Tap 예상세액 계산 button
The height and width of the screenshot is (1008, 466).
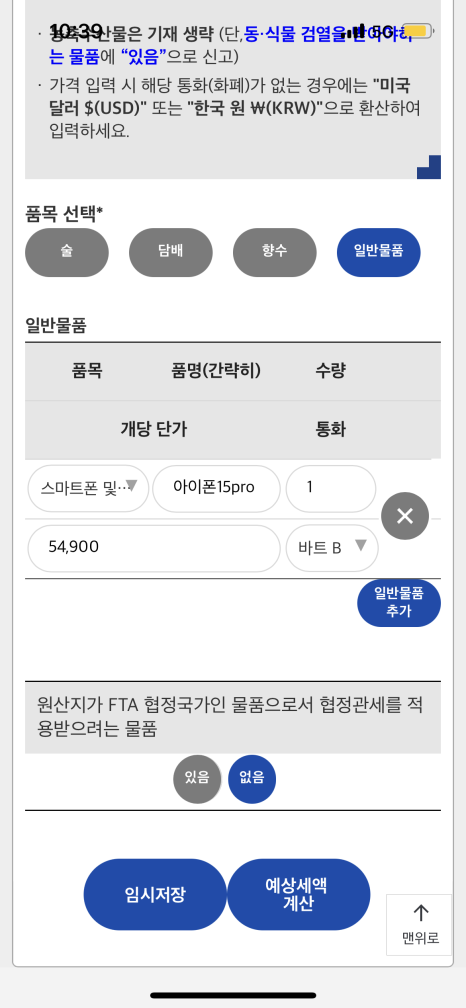coord(299,895)
